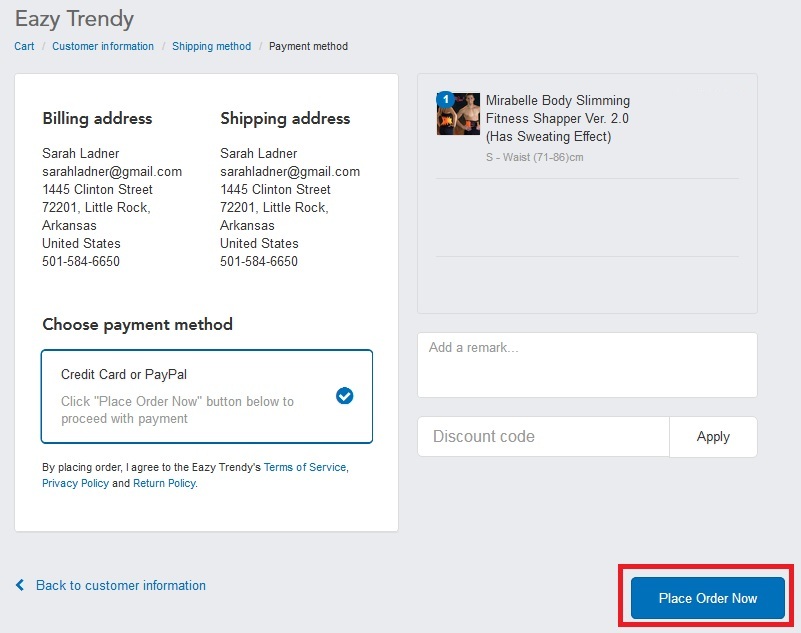
Task: Open the Shipping method breadcrumb
Action: pyautogui.click(x=211, y=46)
